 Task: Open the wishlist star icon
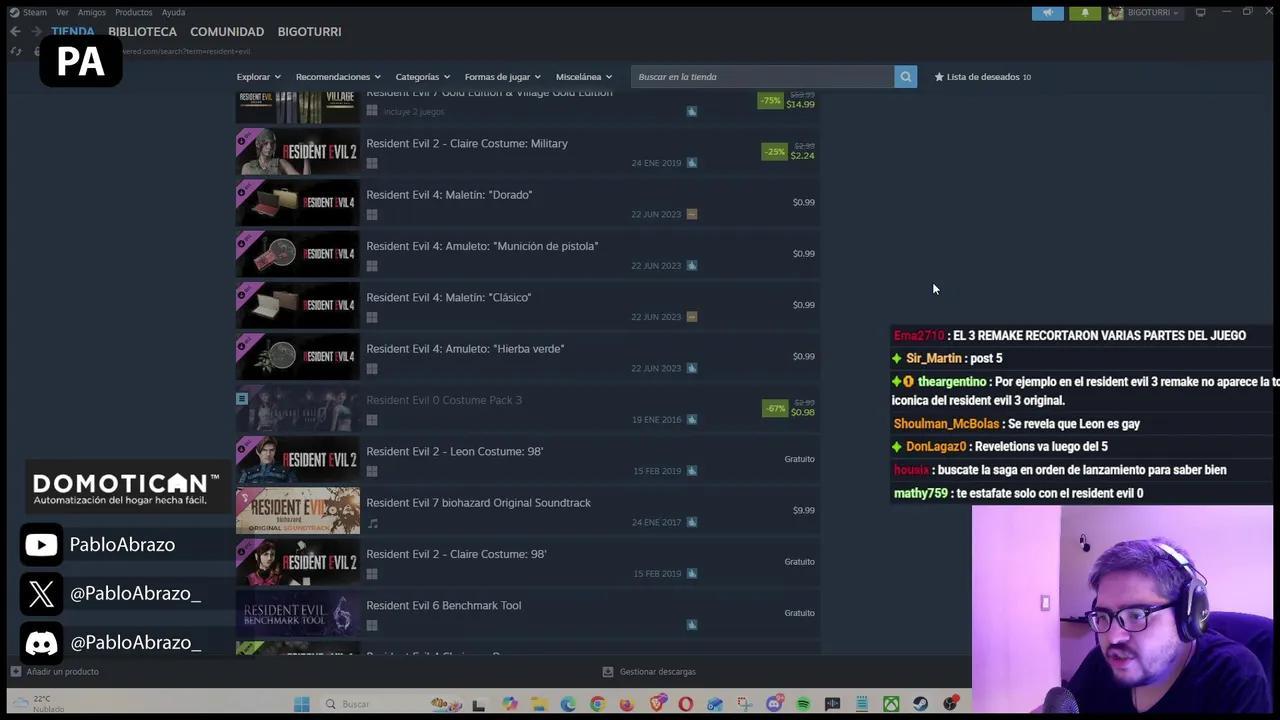tap(939, 77)
